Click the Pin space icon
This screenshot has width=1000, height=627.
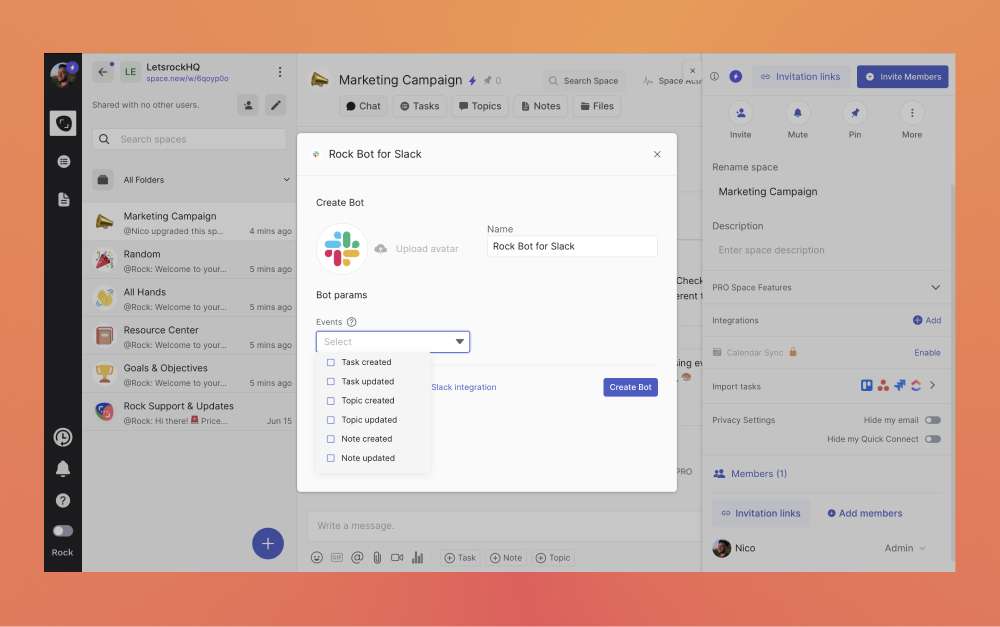click(x=854, y=113)
